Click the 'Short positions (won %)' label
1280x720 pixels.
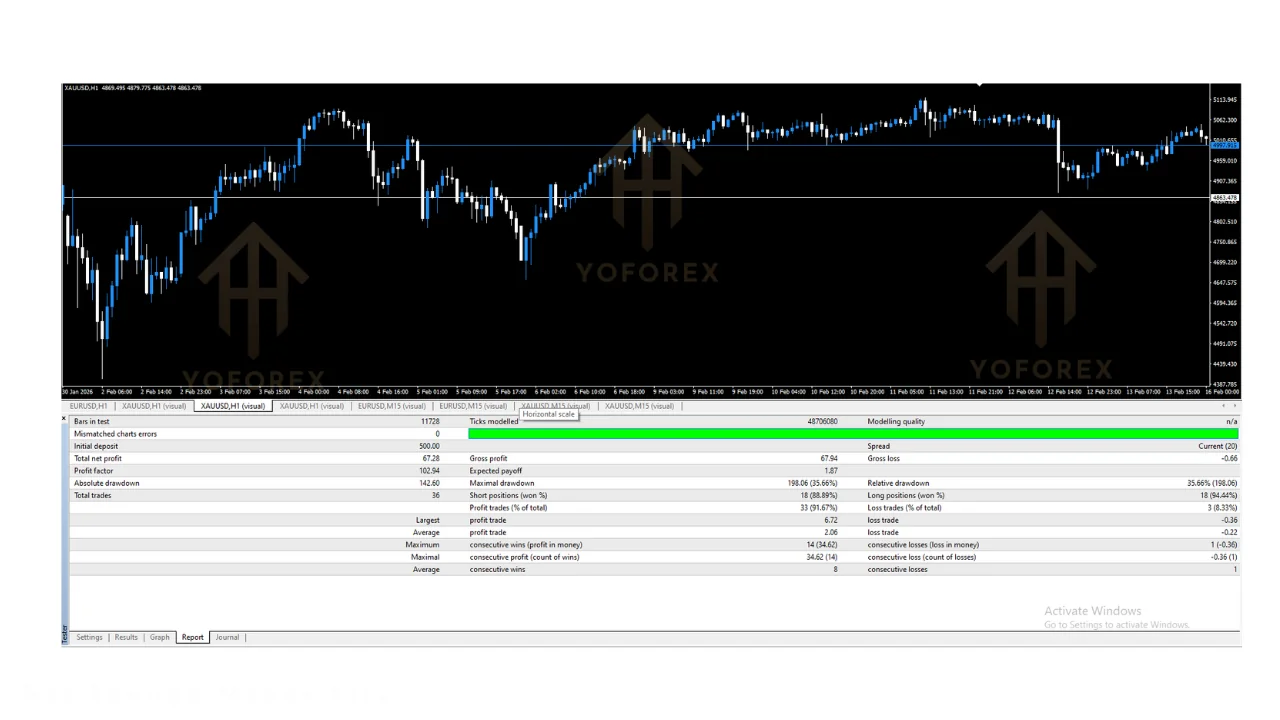(508, 495)
